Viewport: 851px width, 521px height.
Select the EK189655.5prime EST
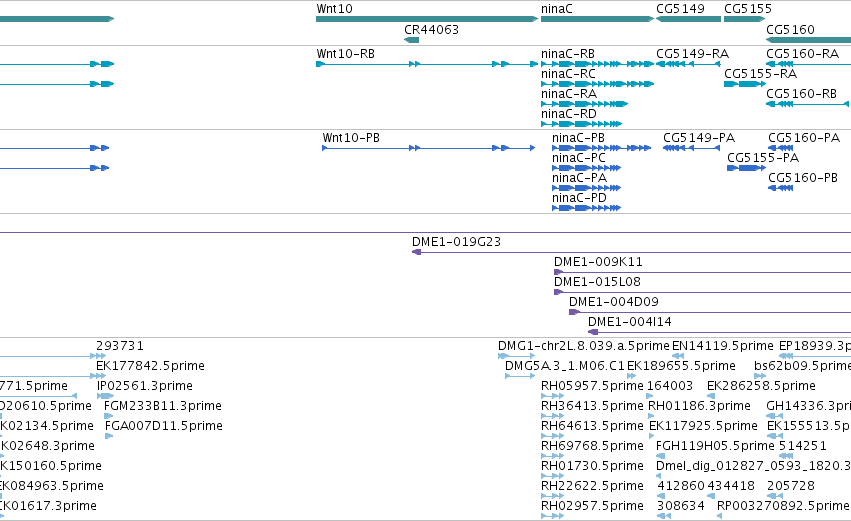pos(631,376)
